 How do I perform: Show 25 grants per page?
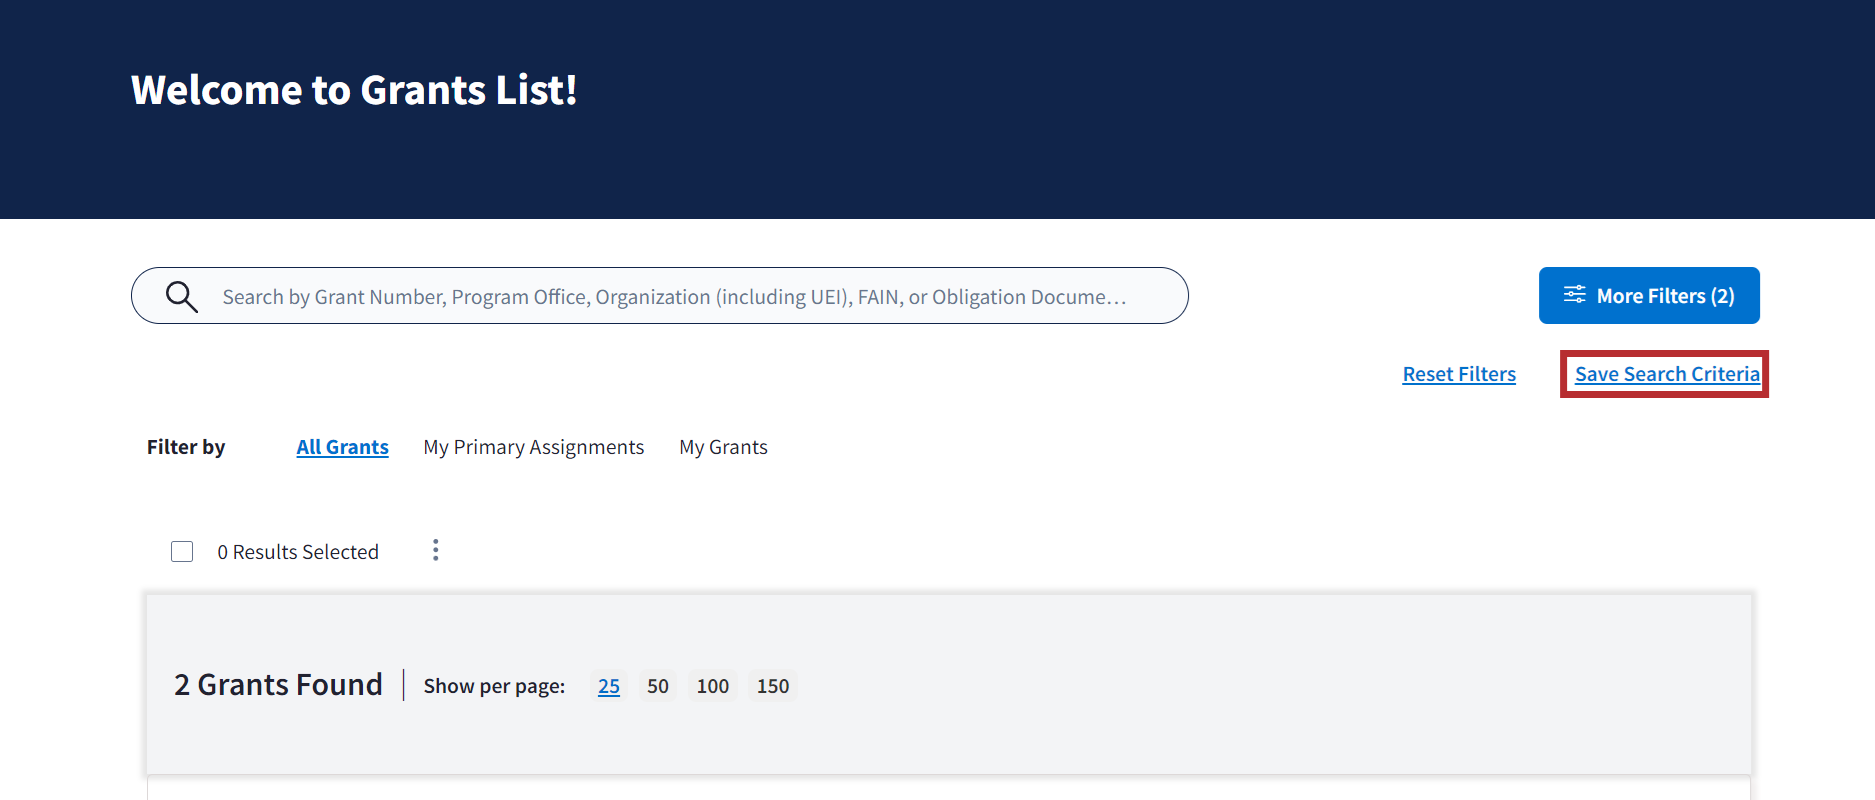pos(608,686)
